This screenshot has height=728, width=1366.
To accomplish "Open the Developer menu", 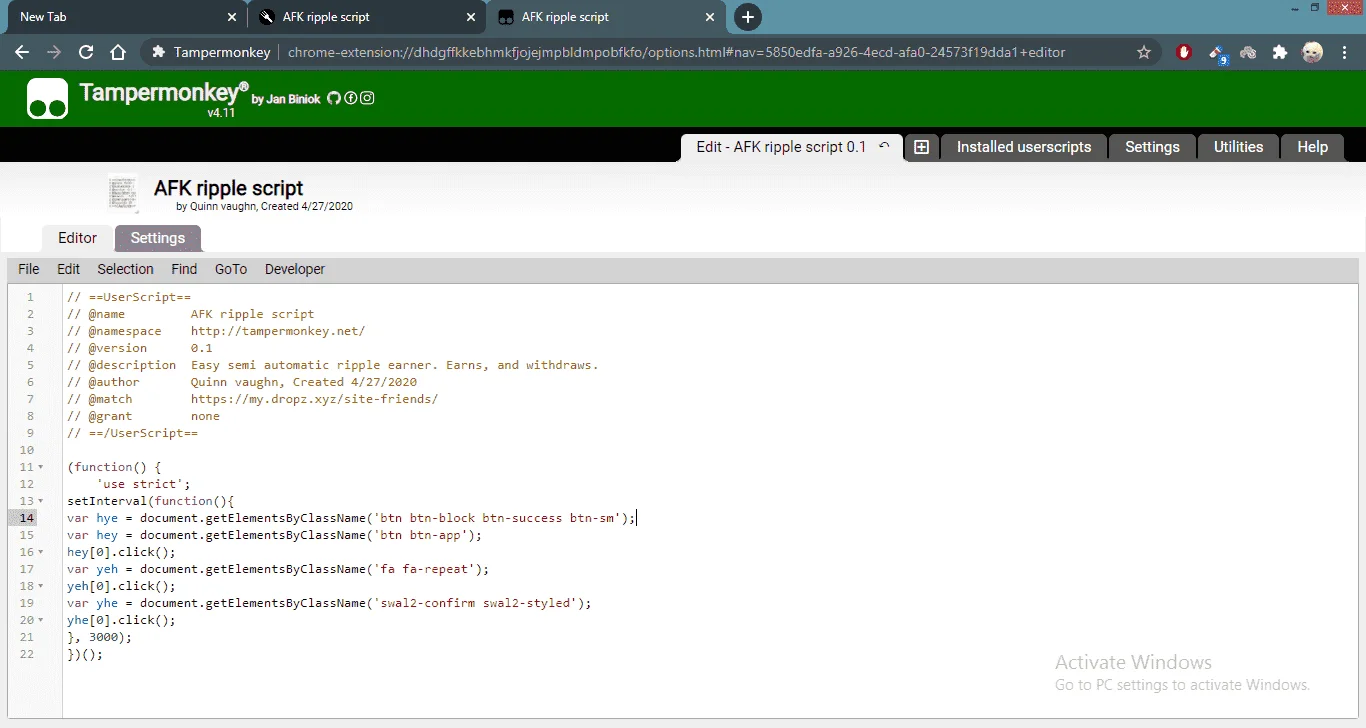I will pos(295,269).
